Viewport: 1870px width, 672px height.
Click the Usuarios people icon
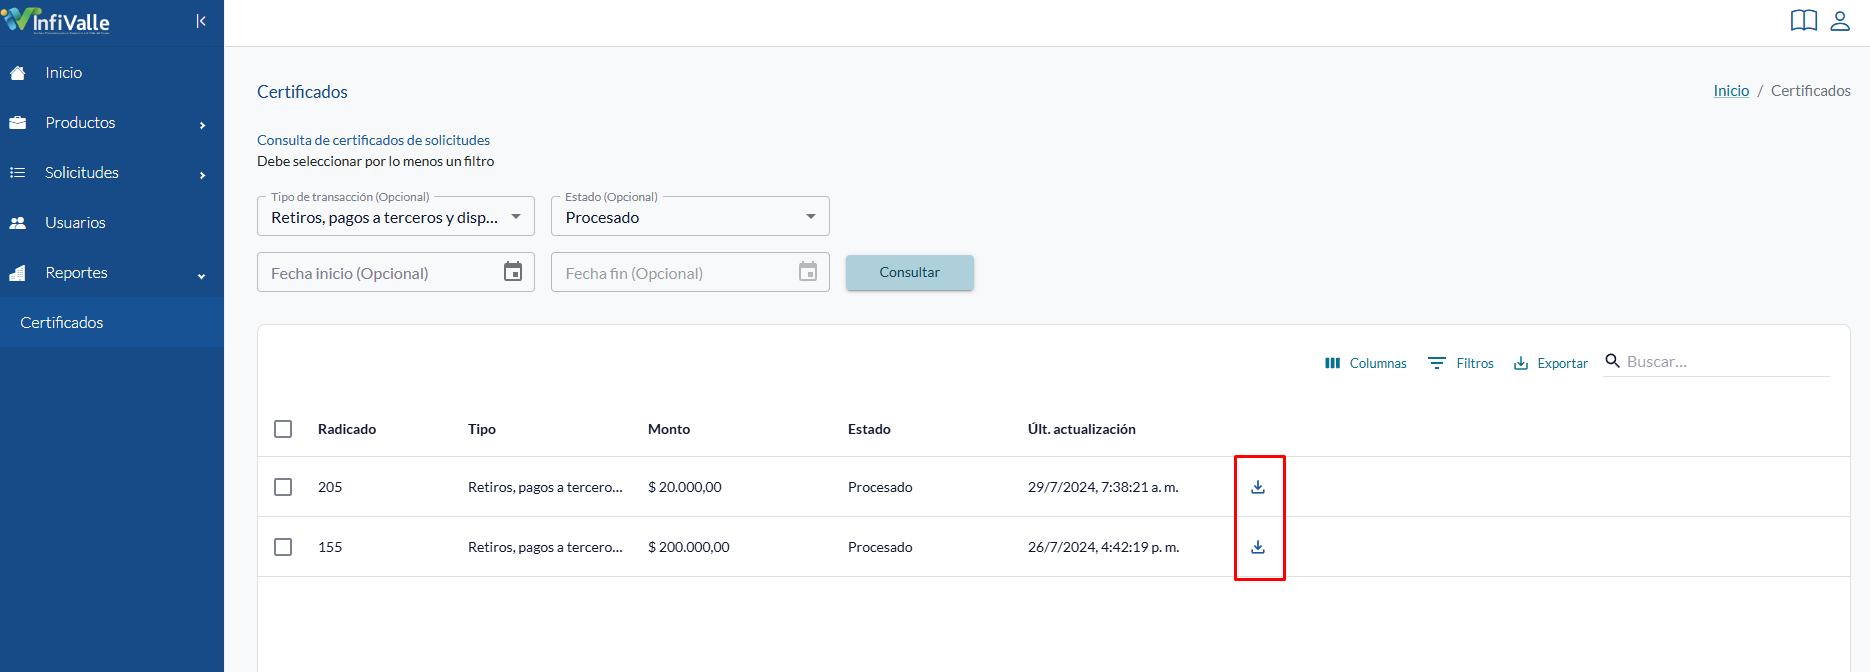pos(17,223)
